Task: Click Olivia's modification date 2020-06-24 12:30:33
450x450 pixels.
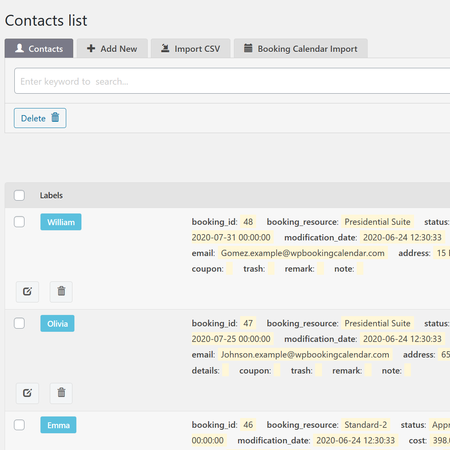Action: [x=402, y=339]
